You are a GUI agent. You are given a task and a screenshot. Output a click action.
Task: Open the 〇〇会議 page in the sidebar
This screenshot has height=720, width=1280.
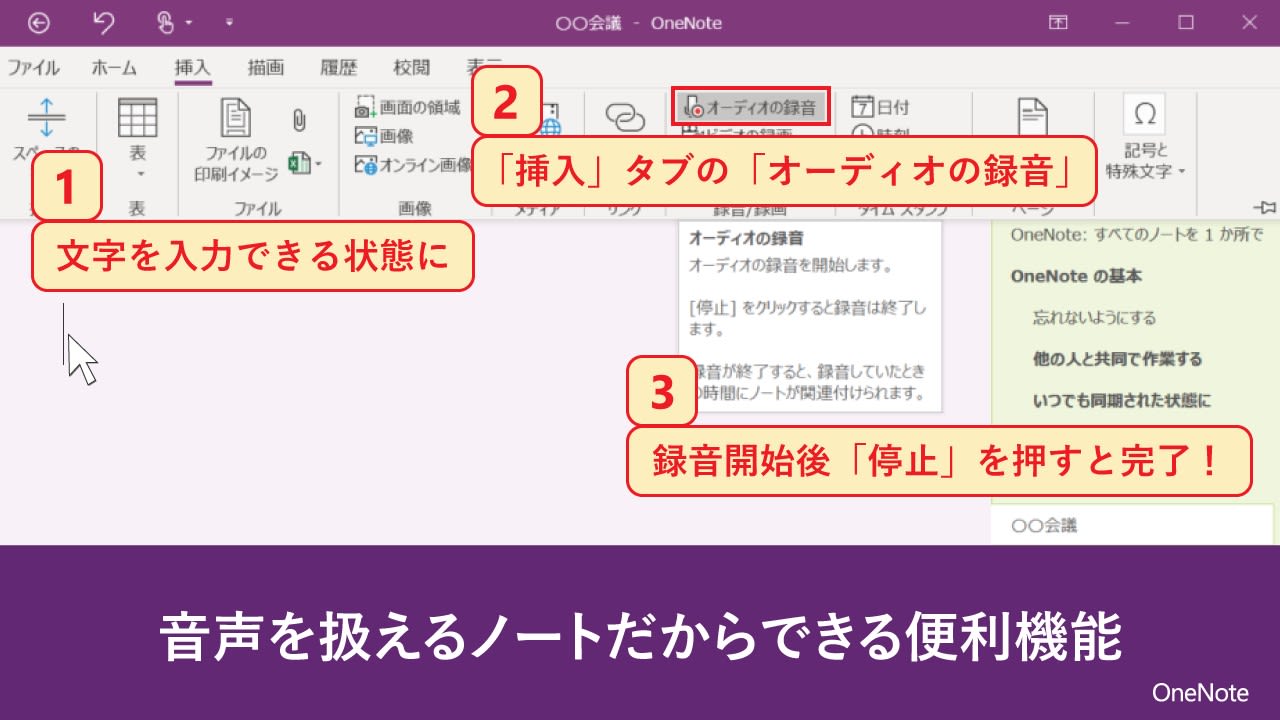click(1047, 525)
